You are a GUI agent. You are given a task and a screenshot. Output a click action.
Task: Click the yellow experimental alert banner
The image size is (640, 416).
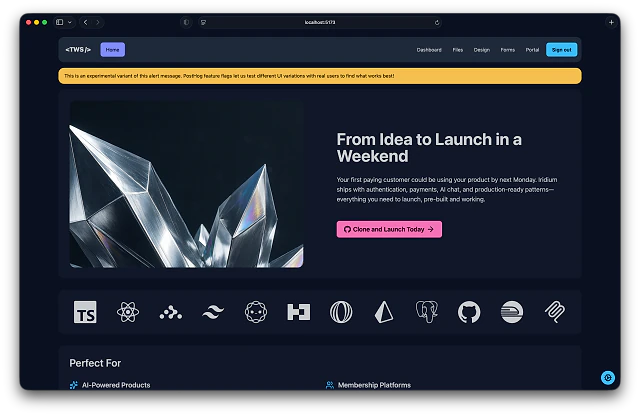(x=320, y=76)
